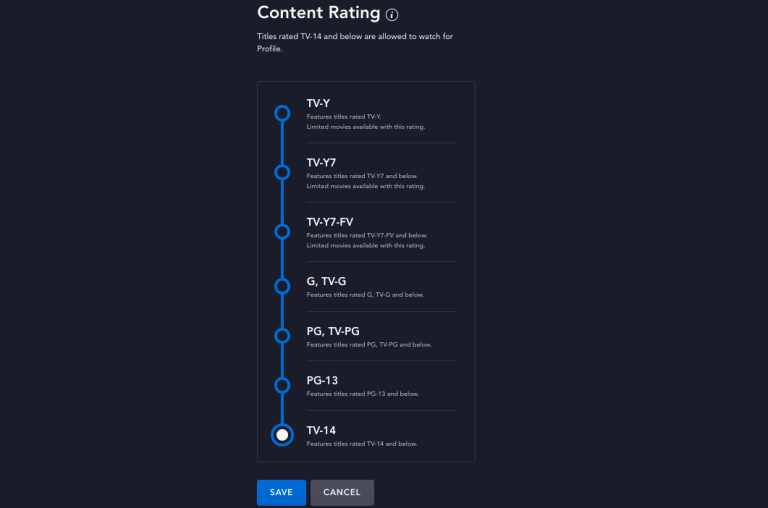Cancel the content rating changes
Viewport: 768px width, 508px height.
point(342,492)
